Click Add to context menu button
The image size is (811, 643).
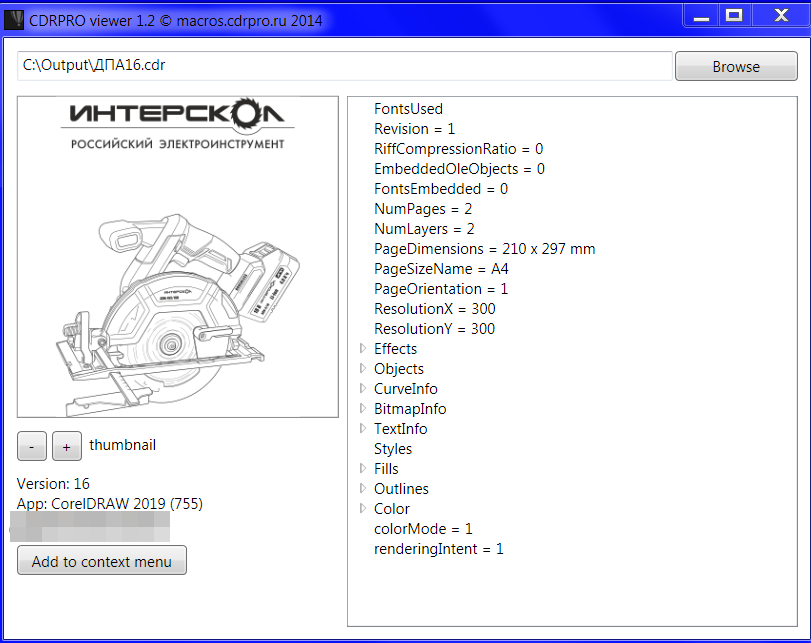(x=102, y=560)
